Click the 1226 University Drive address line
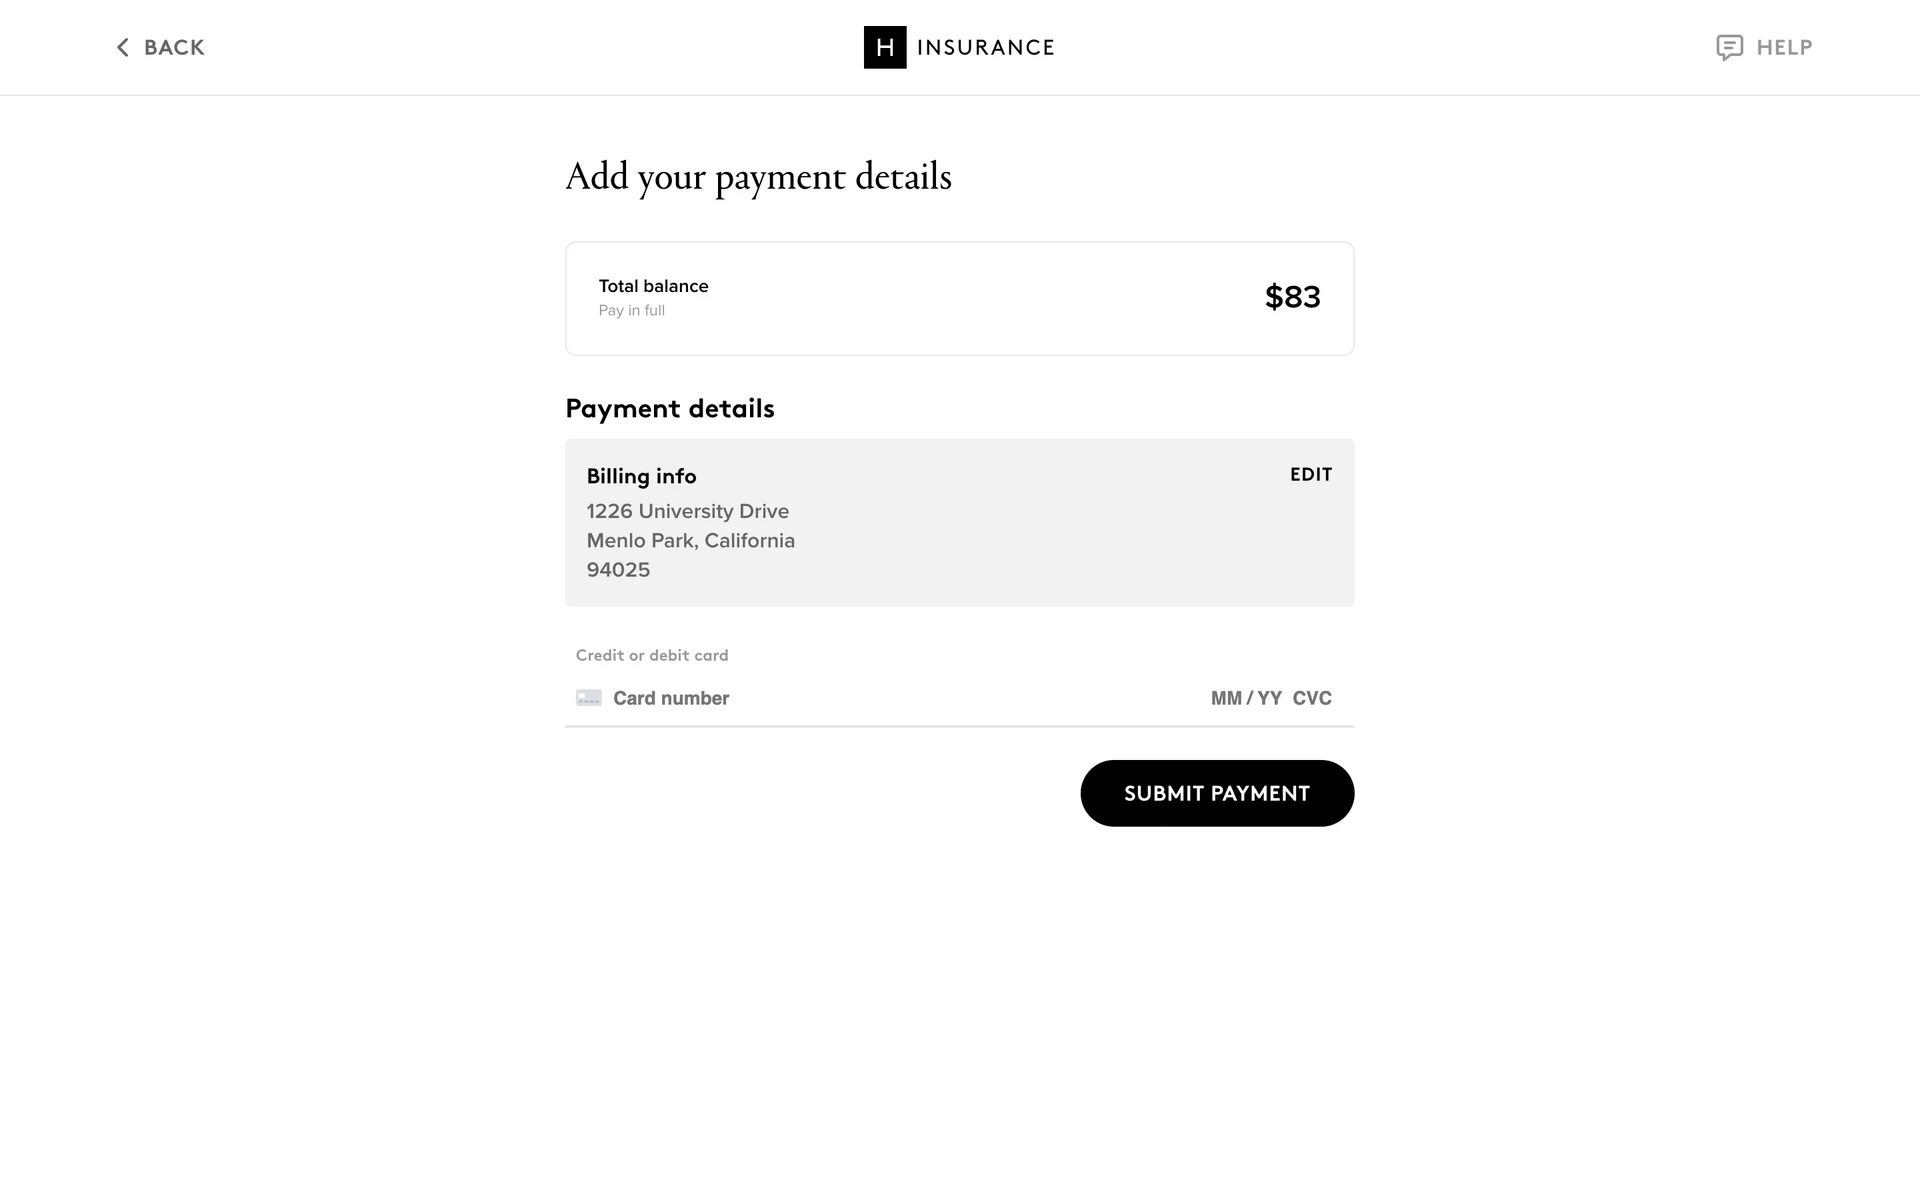This screenshot has width=1920, height=1200. 687,511
